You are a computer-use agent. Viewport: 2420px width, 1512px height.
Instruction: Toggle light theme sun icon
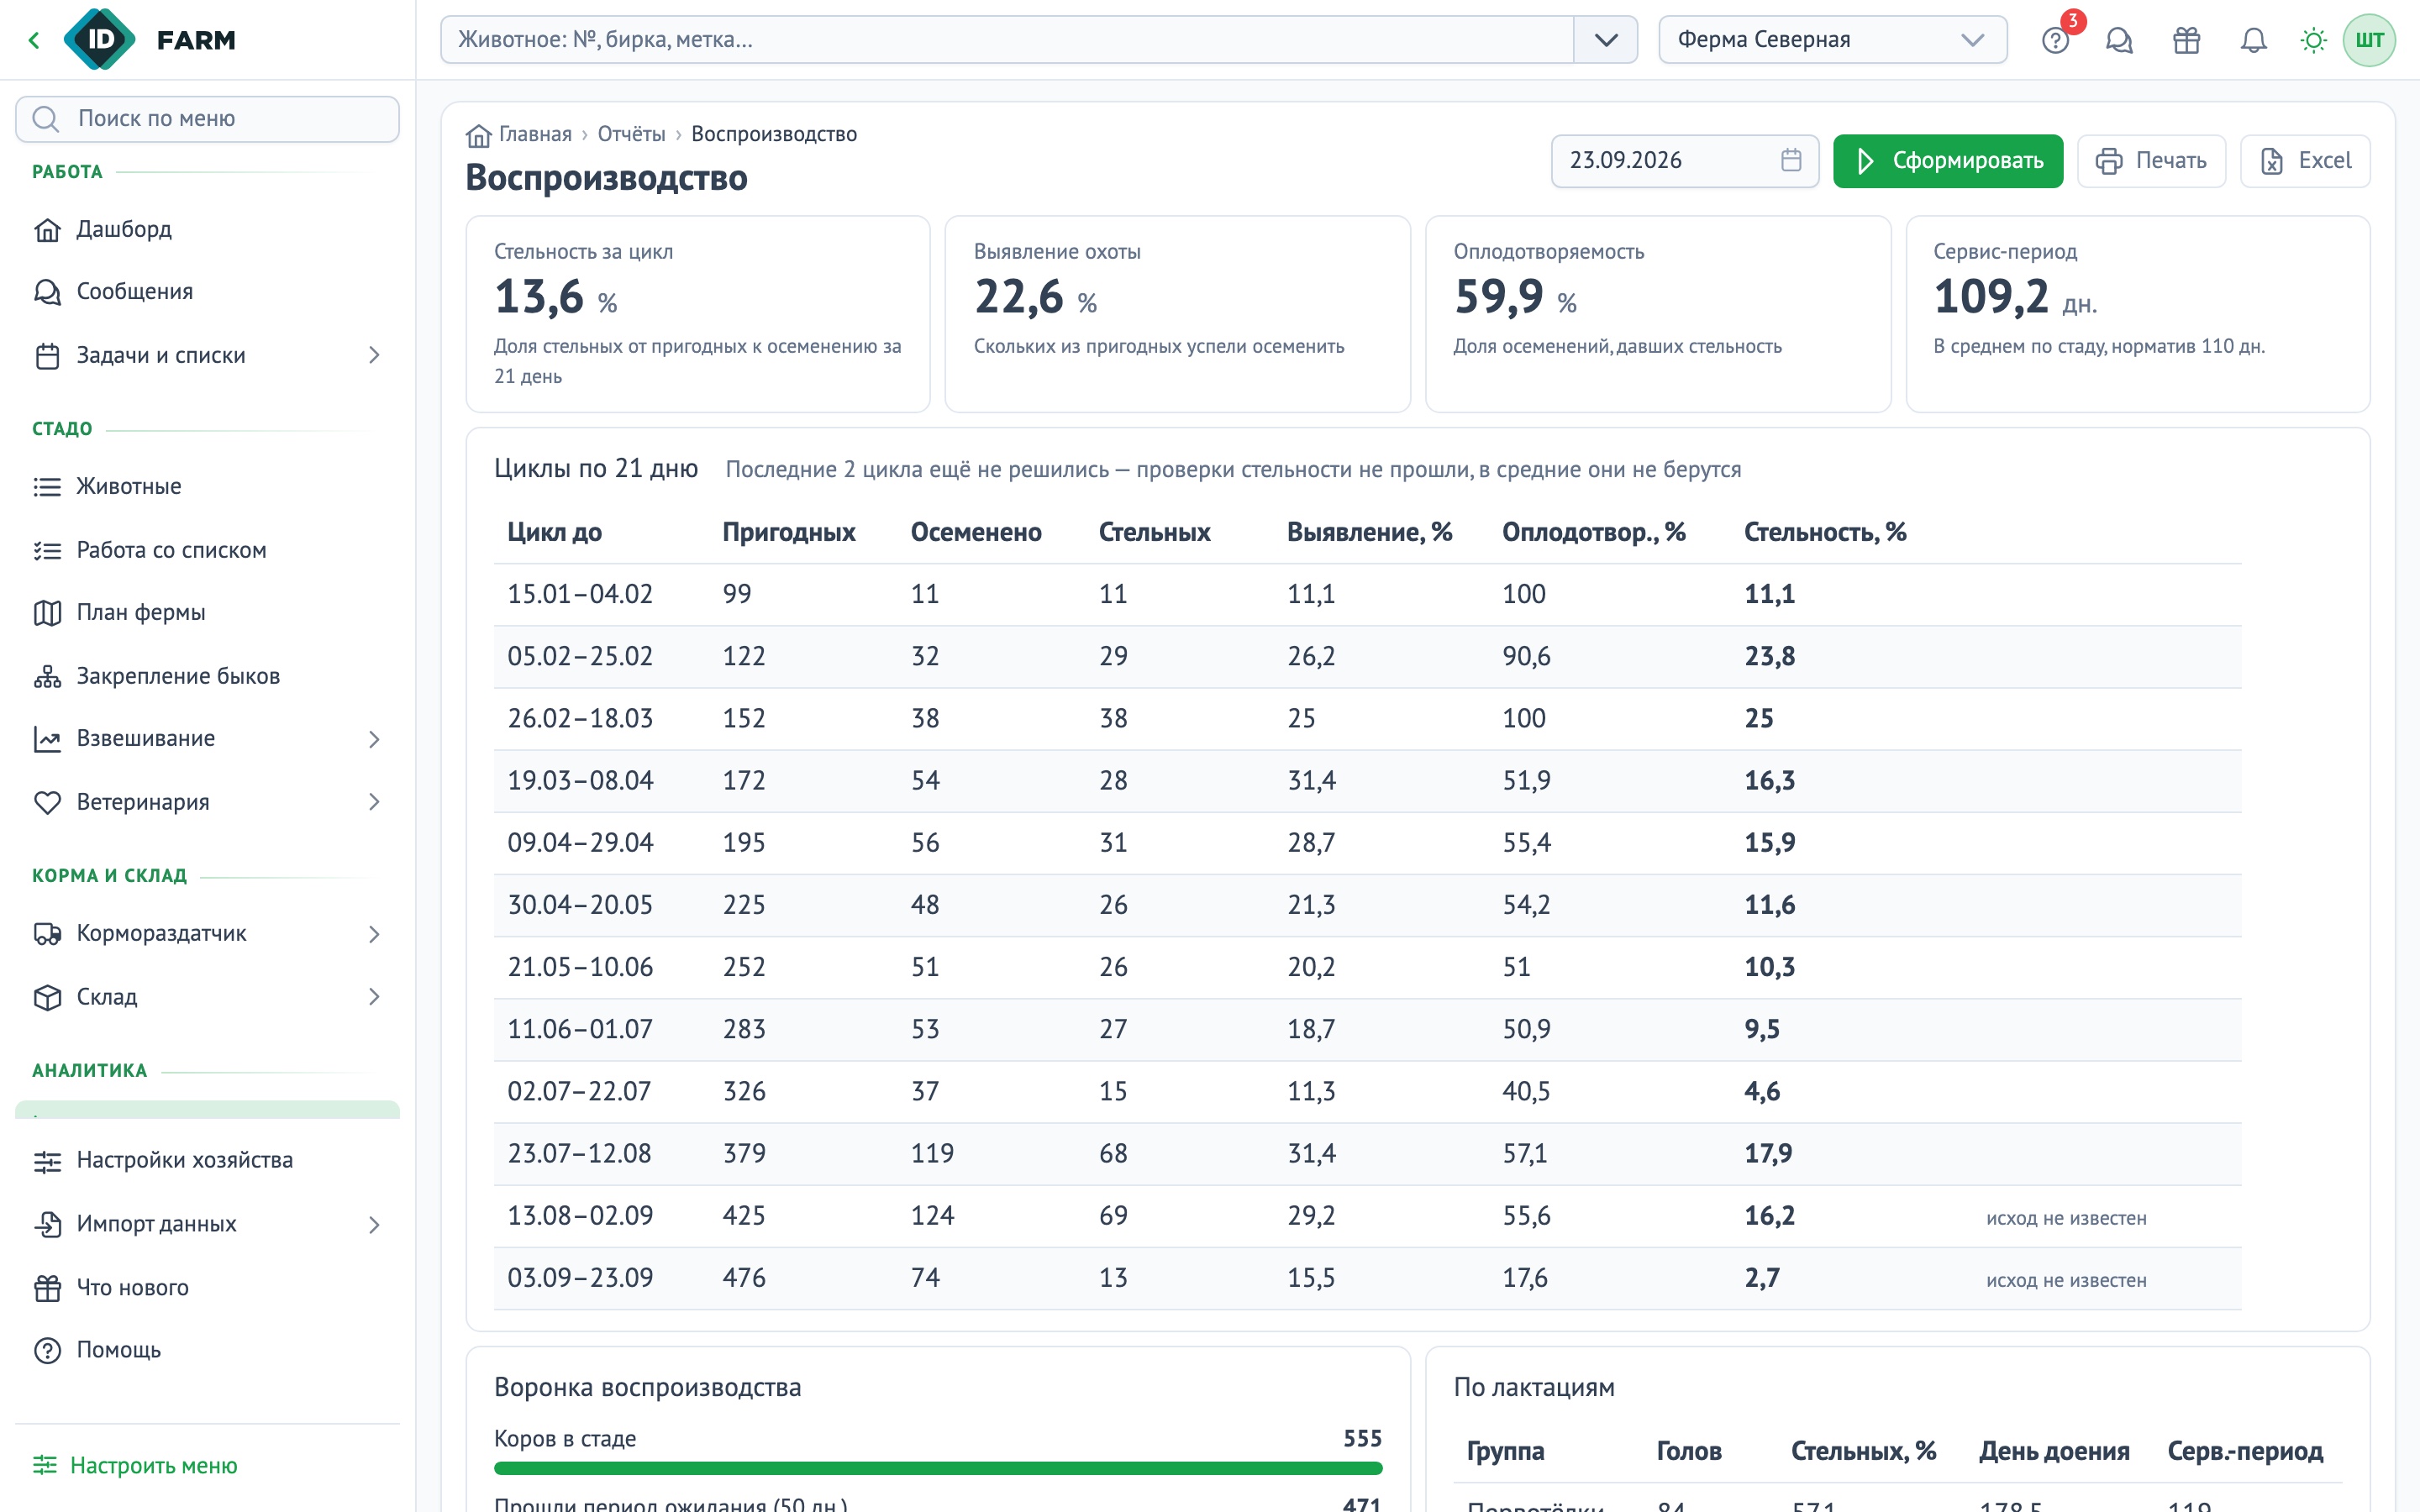(2313, 40)
